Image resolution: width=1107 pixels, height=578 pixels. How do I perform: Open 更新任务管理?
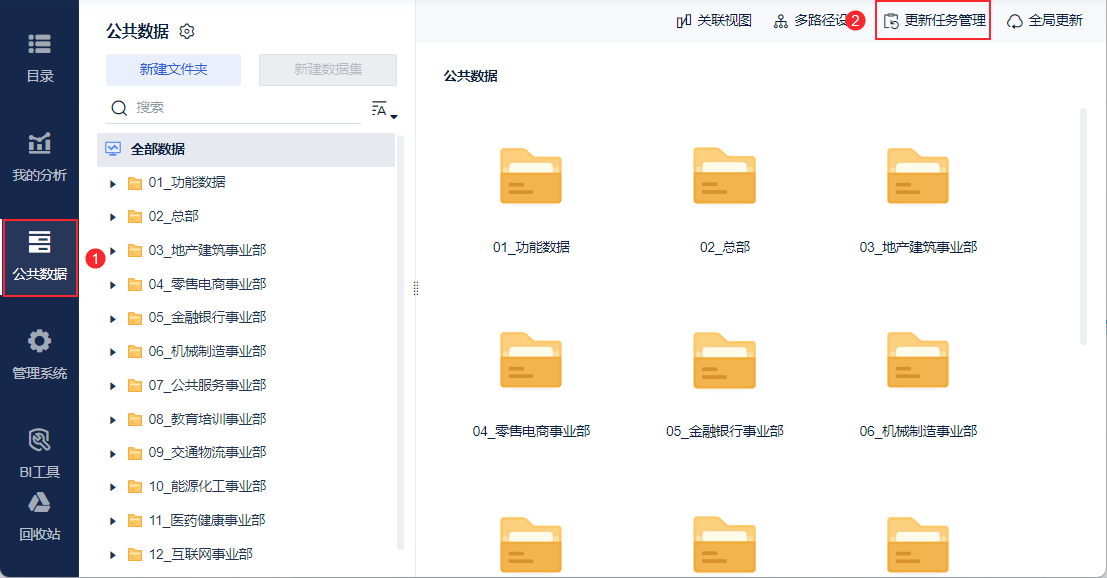point(933,20)
